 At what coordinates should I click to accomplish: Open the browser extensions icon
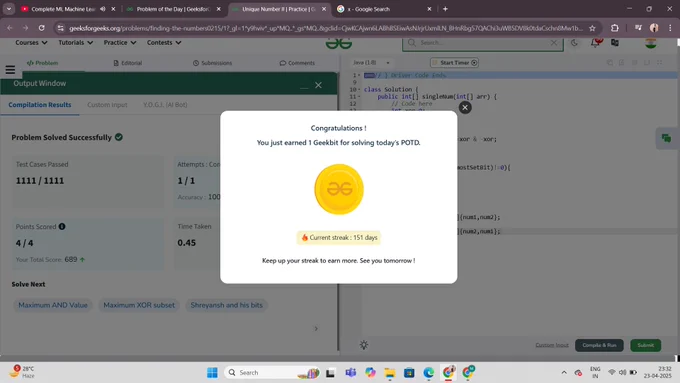pyautogui.click(x=615, y=28)
